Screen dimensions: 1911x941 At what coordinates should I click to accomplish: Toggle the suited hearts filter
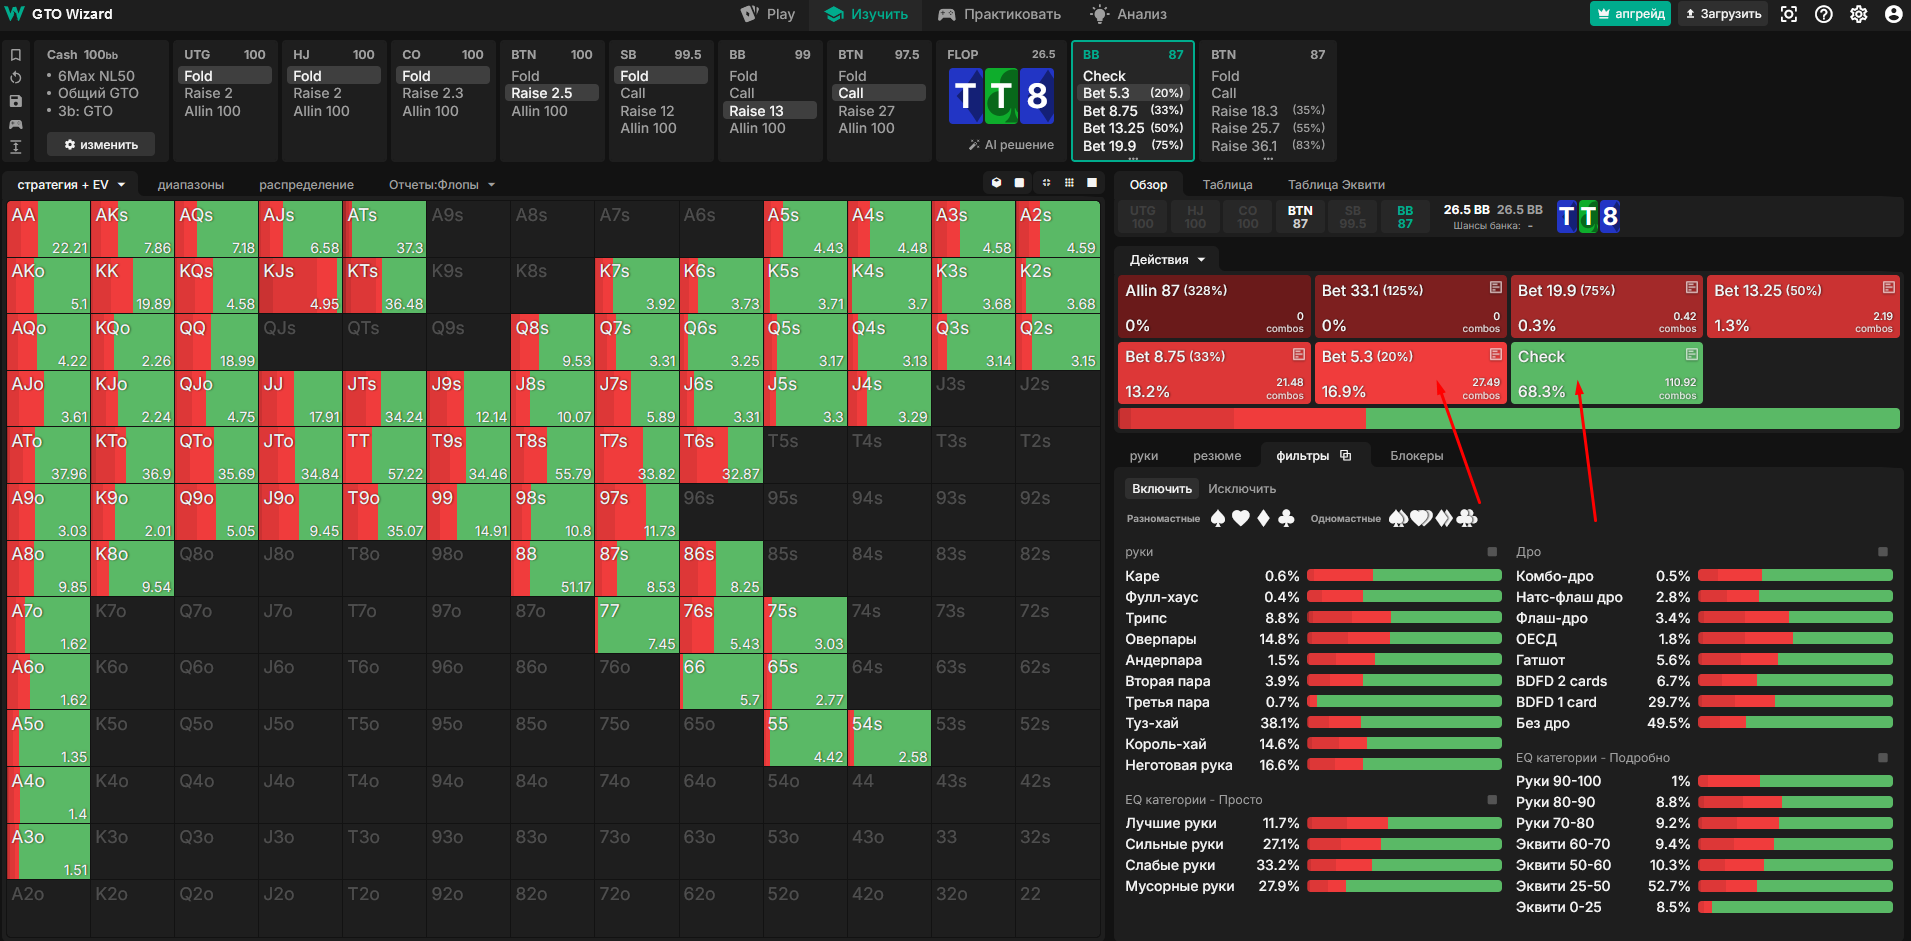click(1421, 518)
